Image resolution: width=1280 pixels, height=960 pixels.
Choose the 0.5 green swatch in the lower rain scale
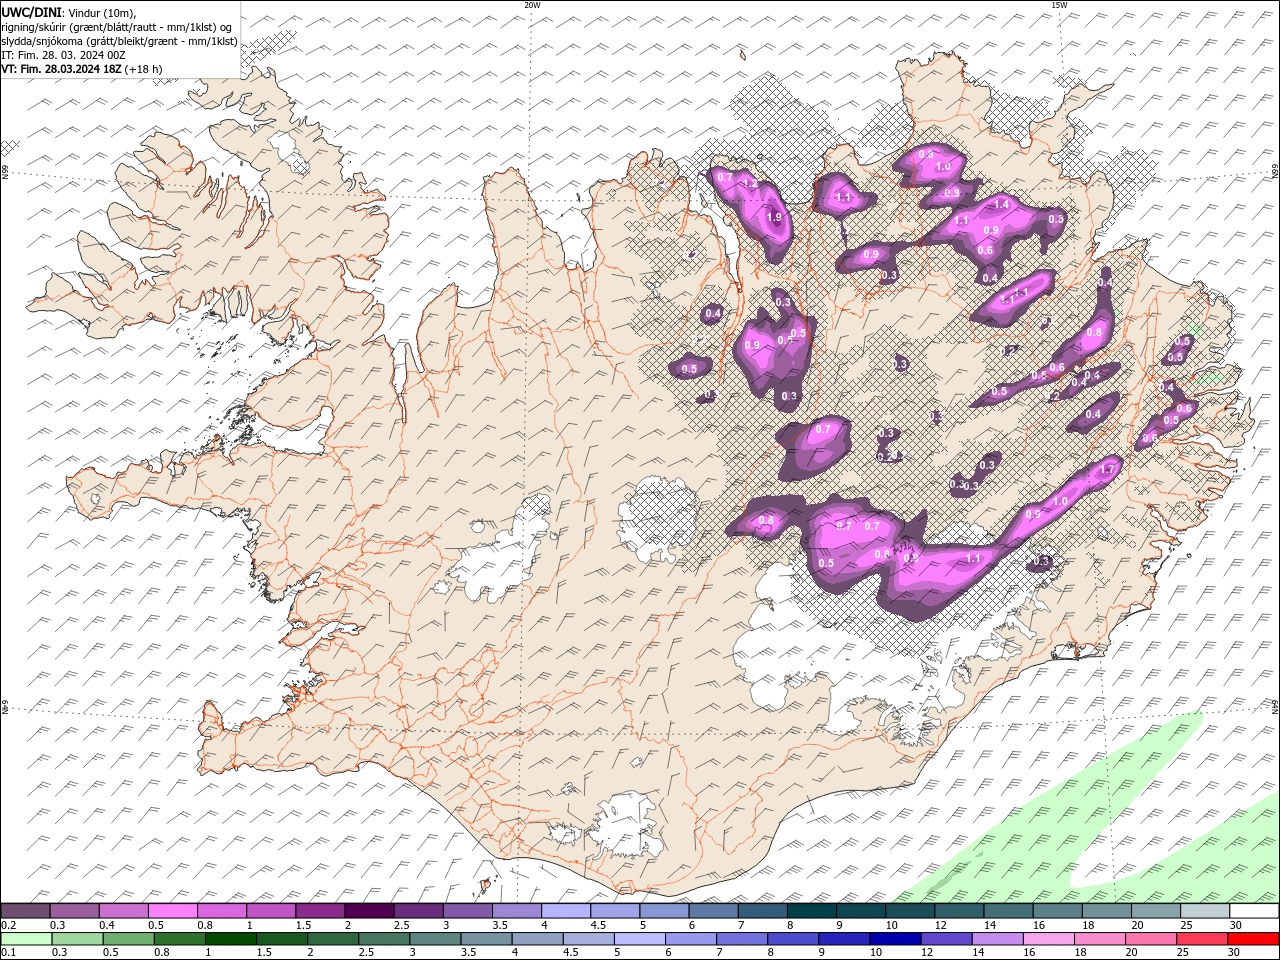pos(128,939)
